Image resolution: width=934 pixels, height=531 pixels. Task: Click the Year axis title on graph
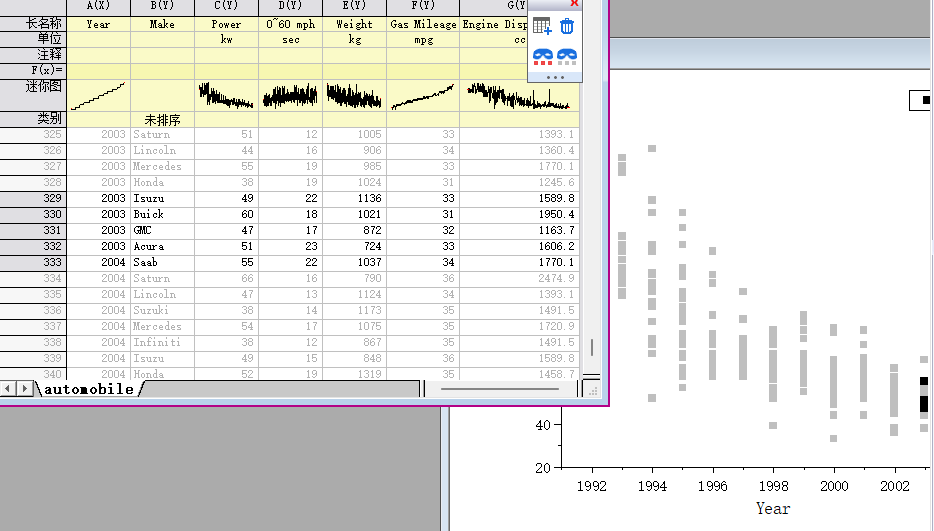click(x=772, y=508)
